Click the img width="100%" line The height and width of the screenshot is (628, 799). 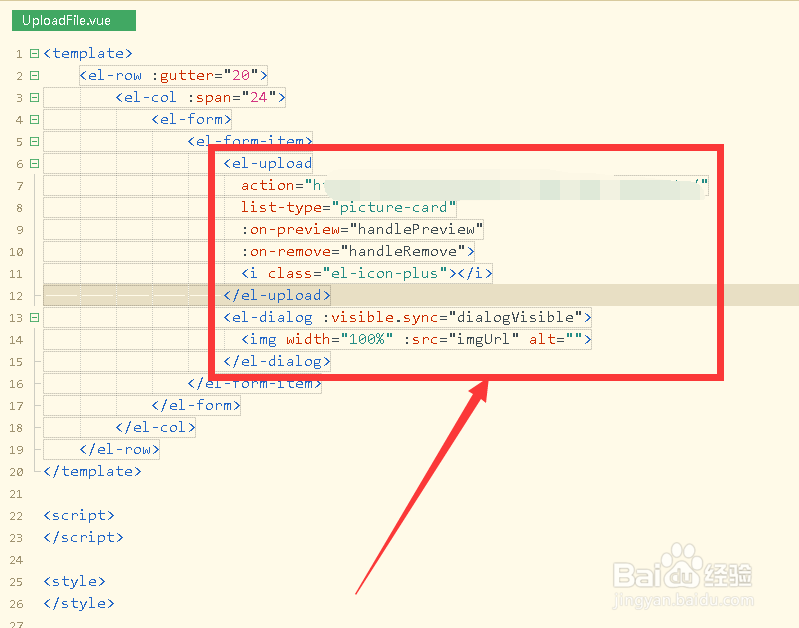pyautogui.click(x=416, y=339)
